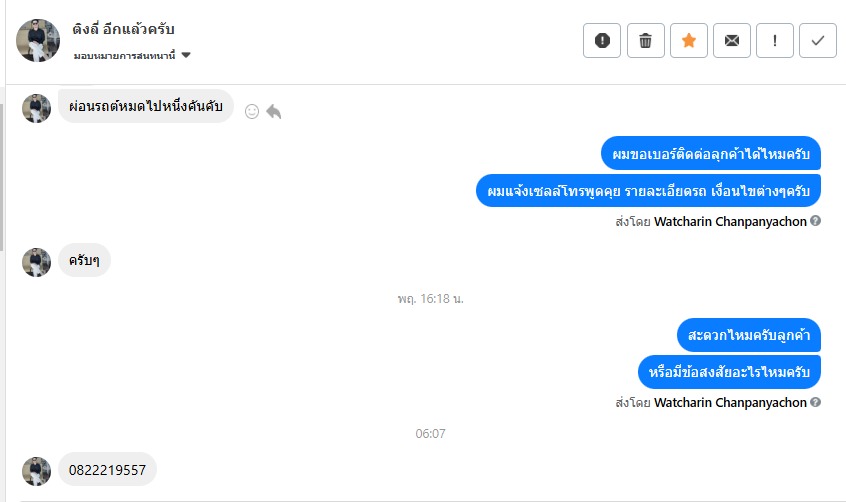
Task: Click info icon beside first Watcharin Chanpanyachon
Action: 816,220
